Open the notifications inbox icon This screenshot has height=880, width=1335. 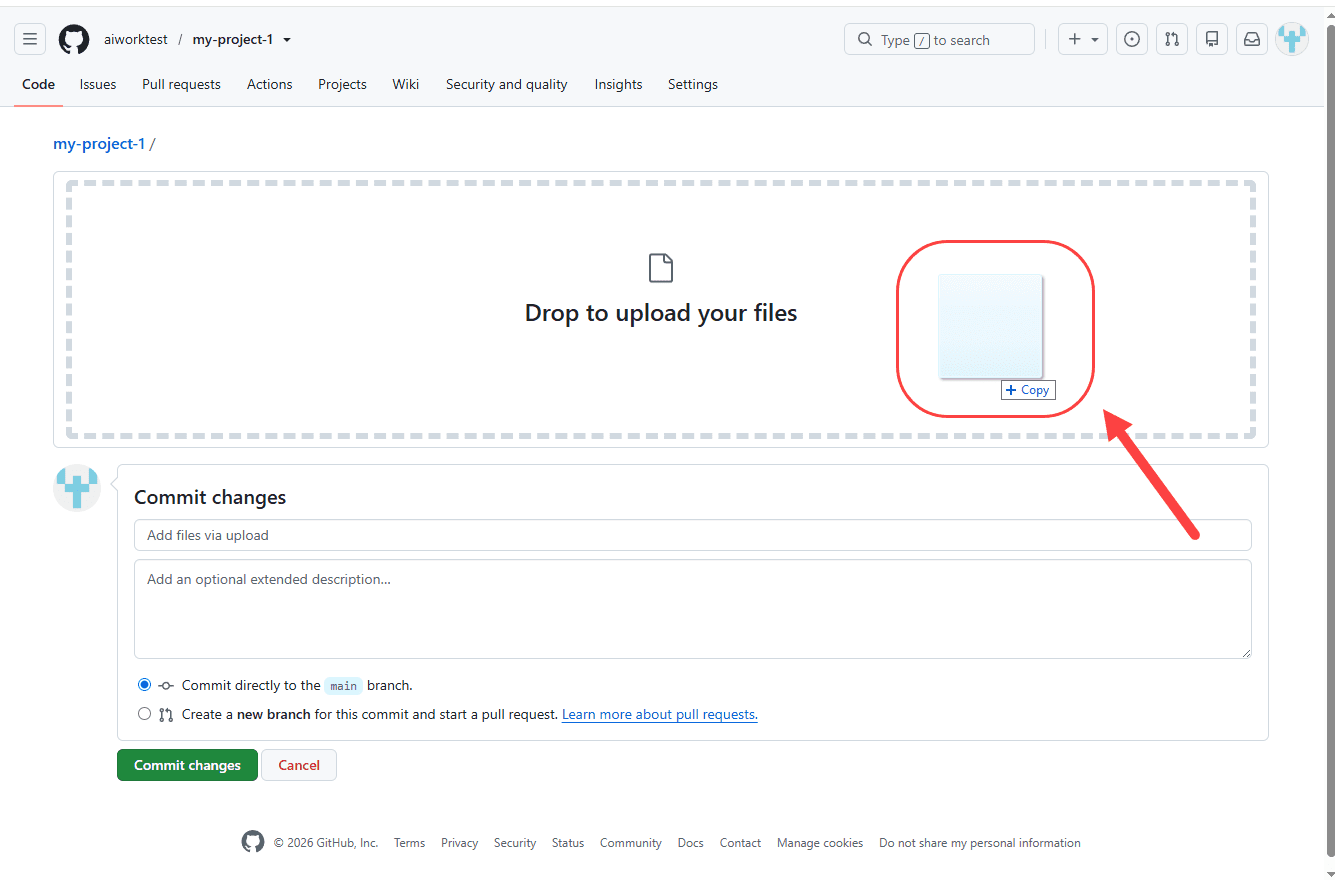coord(1252,39)
